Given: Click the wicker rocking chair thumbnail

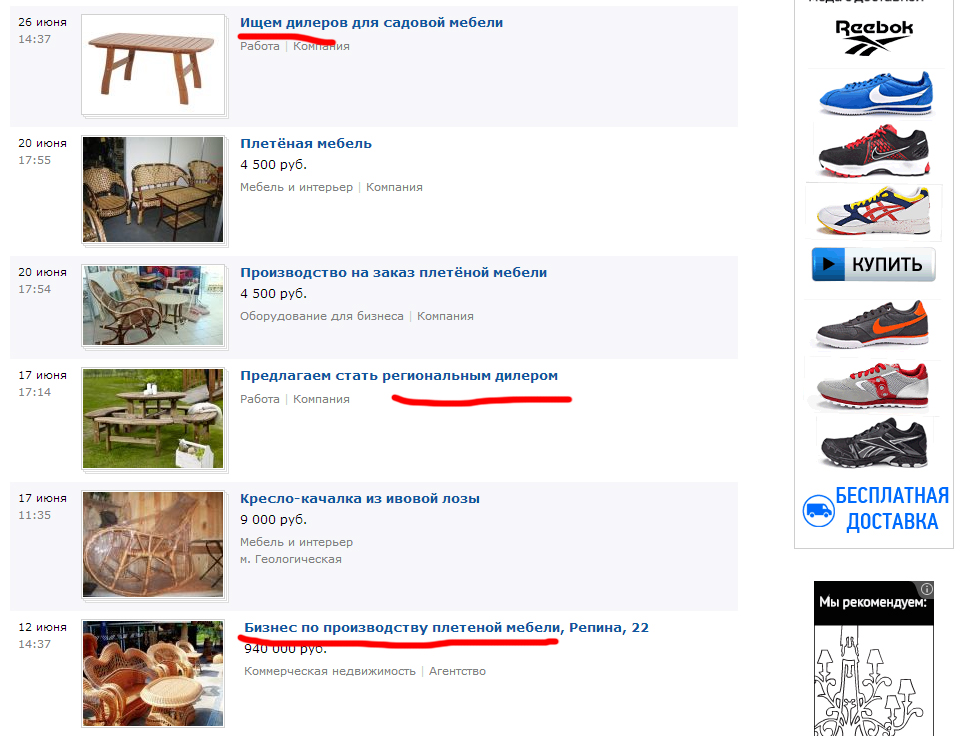Looking at the screenshot, I should (x=153, y=545).
